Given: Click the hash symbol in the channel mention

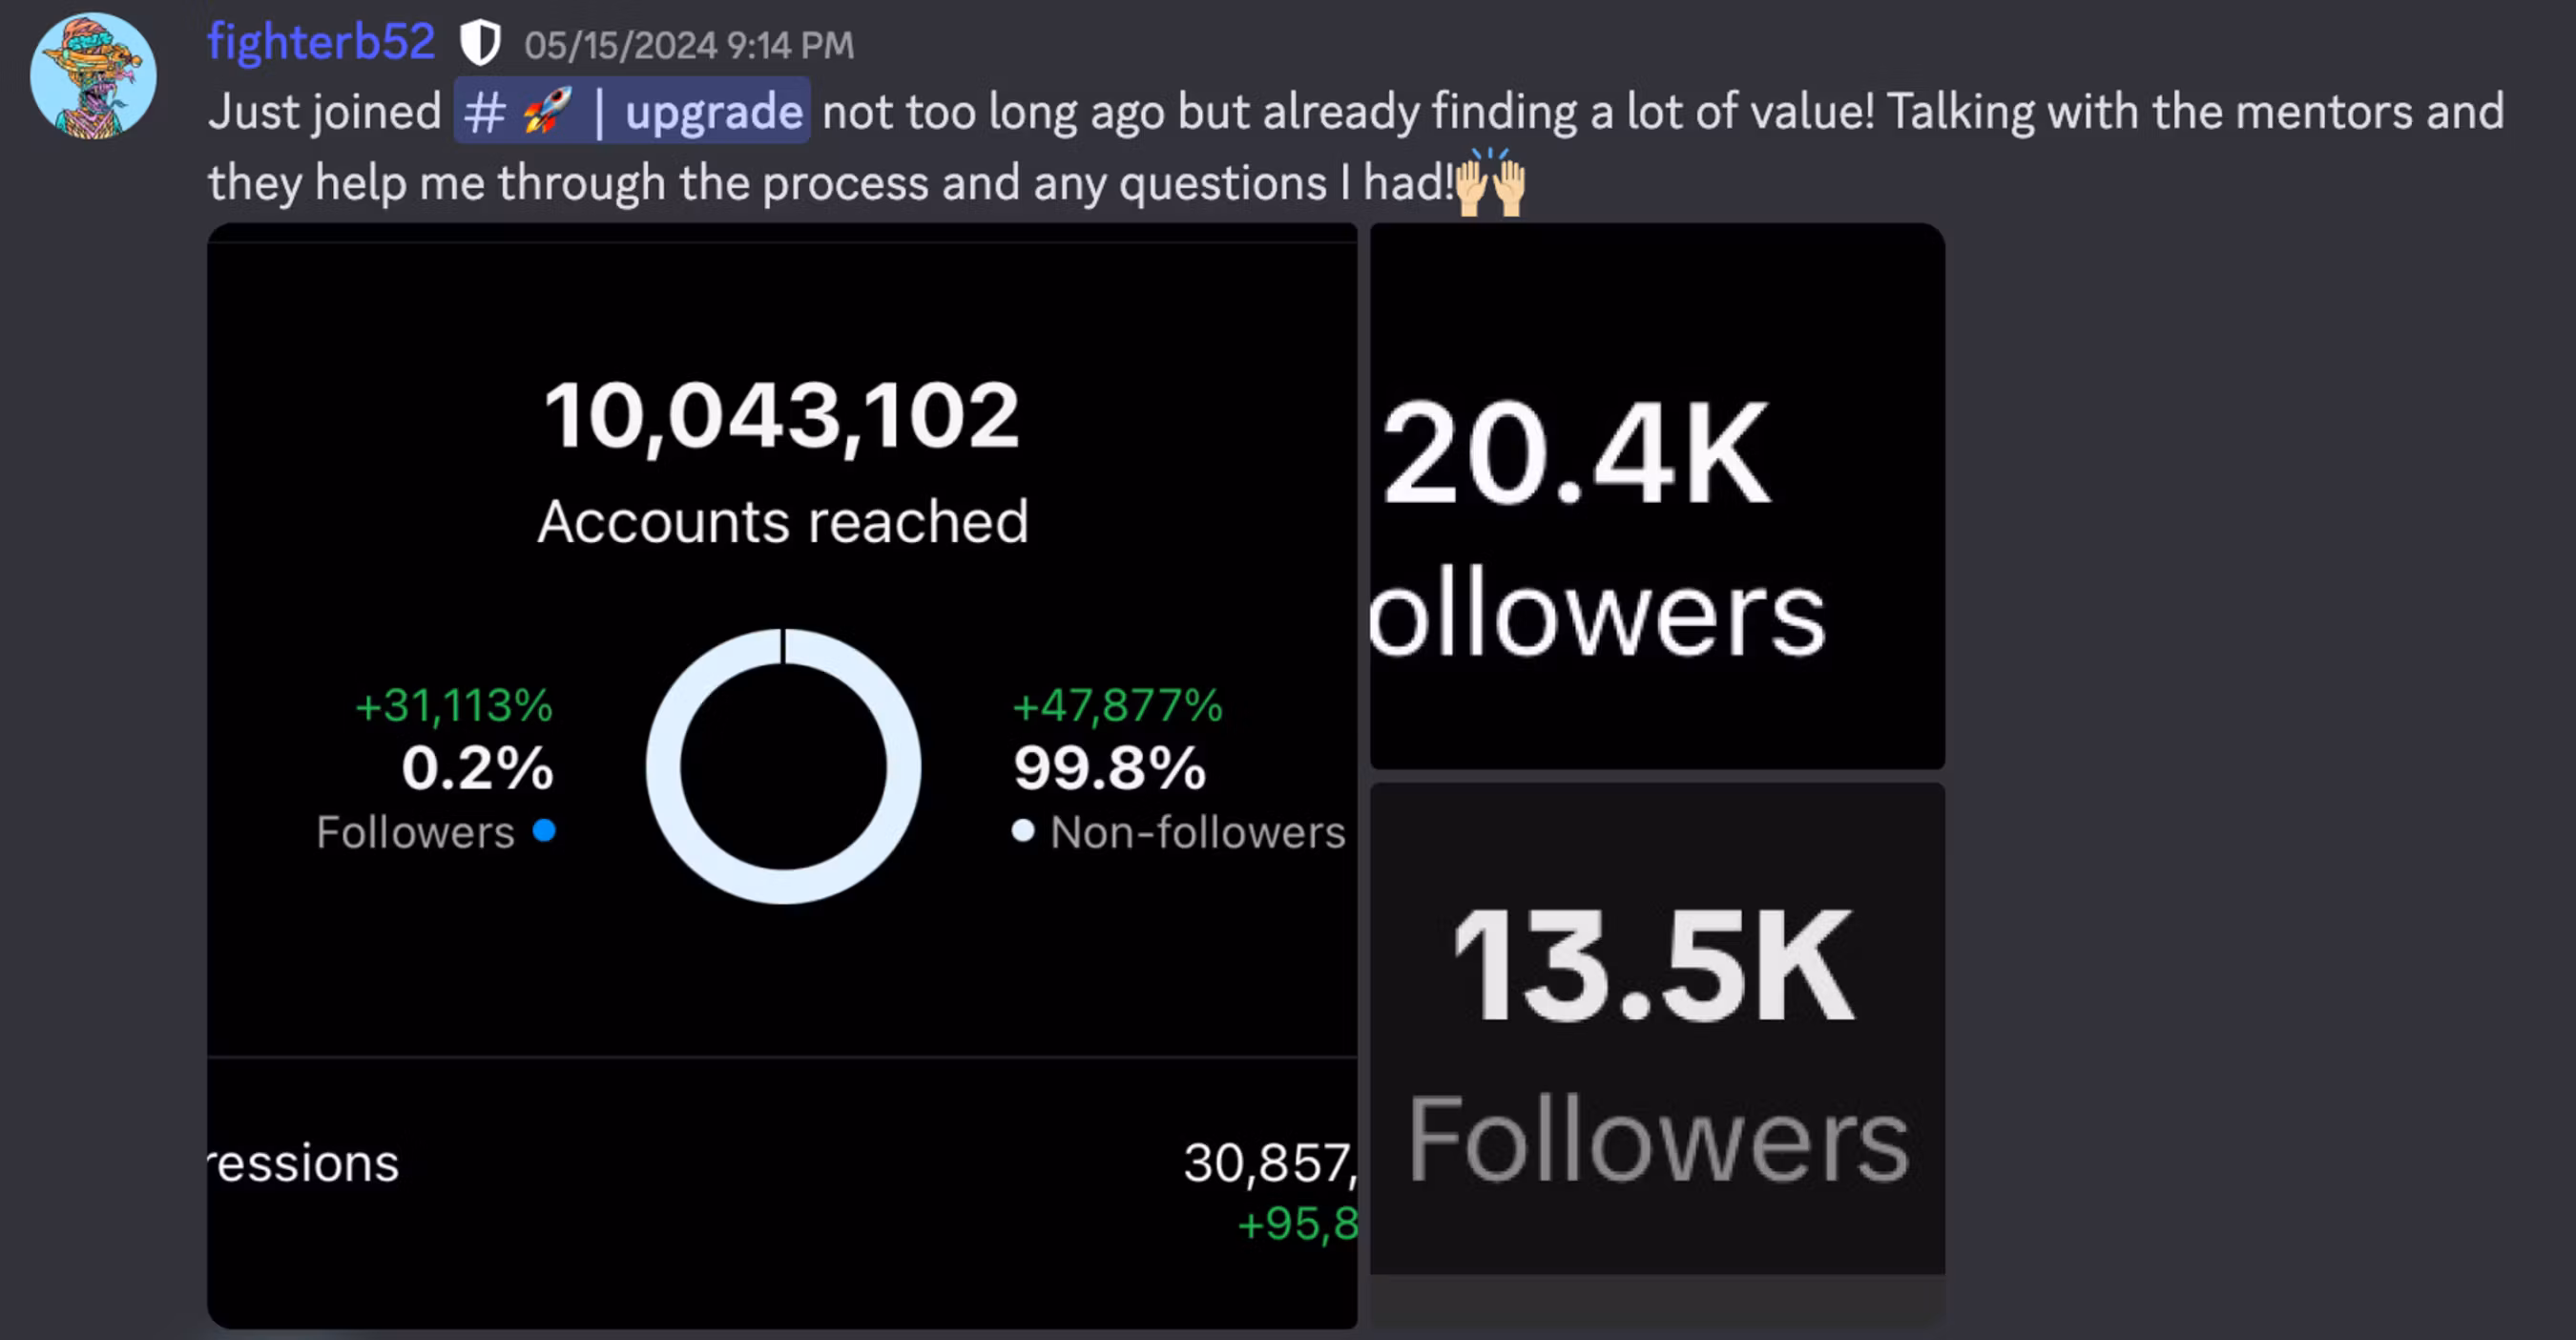Looking at the screenshot, I should click(x=484, y=113).
